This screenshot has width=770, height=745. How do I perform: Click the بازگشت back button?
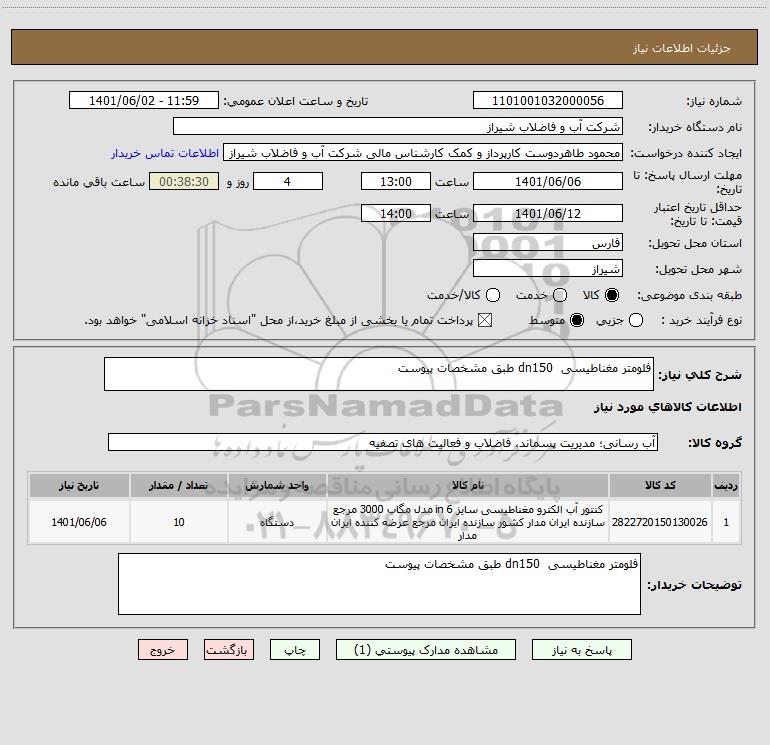(229, 650)
